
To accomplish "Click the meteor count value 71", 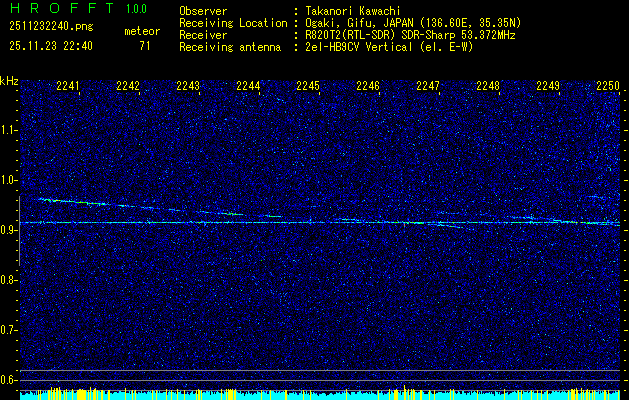I will (145, 46).
